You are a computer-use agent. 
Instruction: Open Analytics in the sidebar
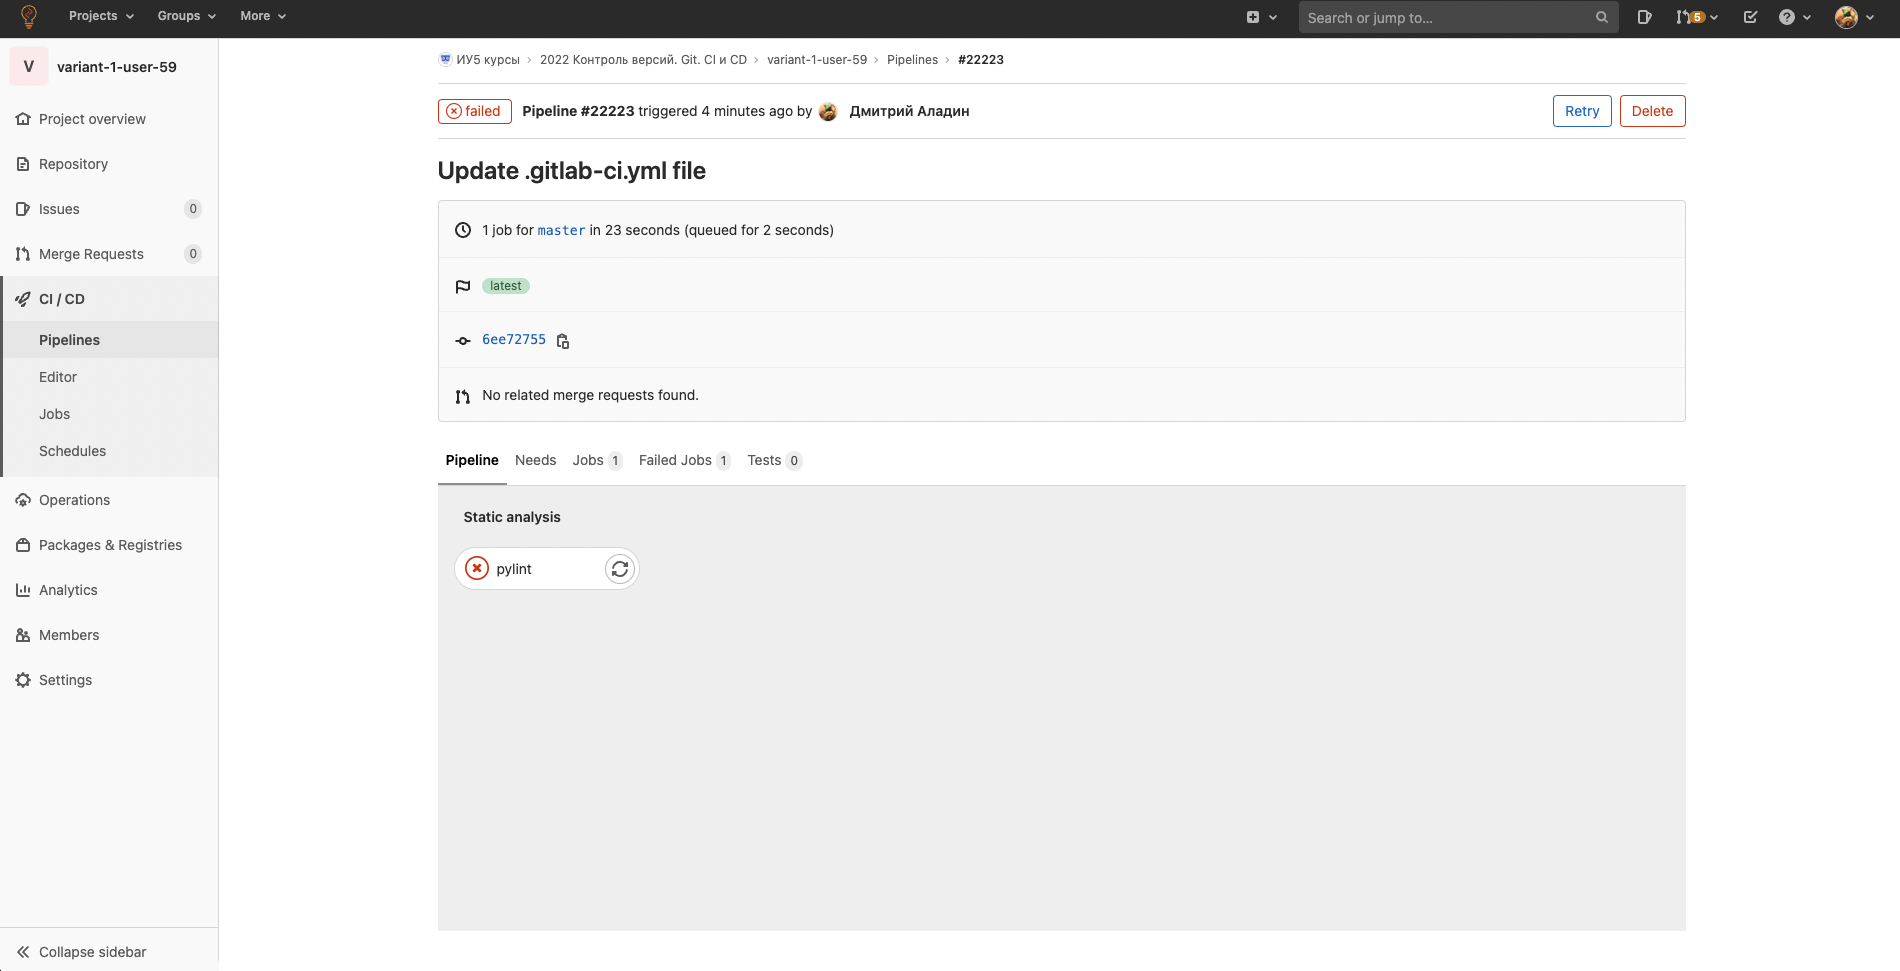pyautogui.click(x=68, y=590)
